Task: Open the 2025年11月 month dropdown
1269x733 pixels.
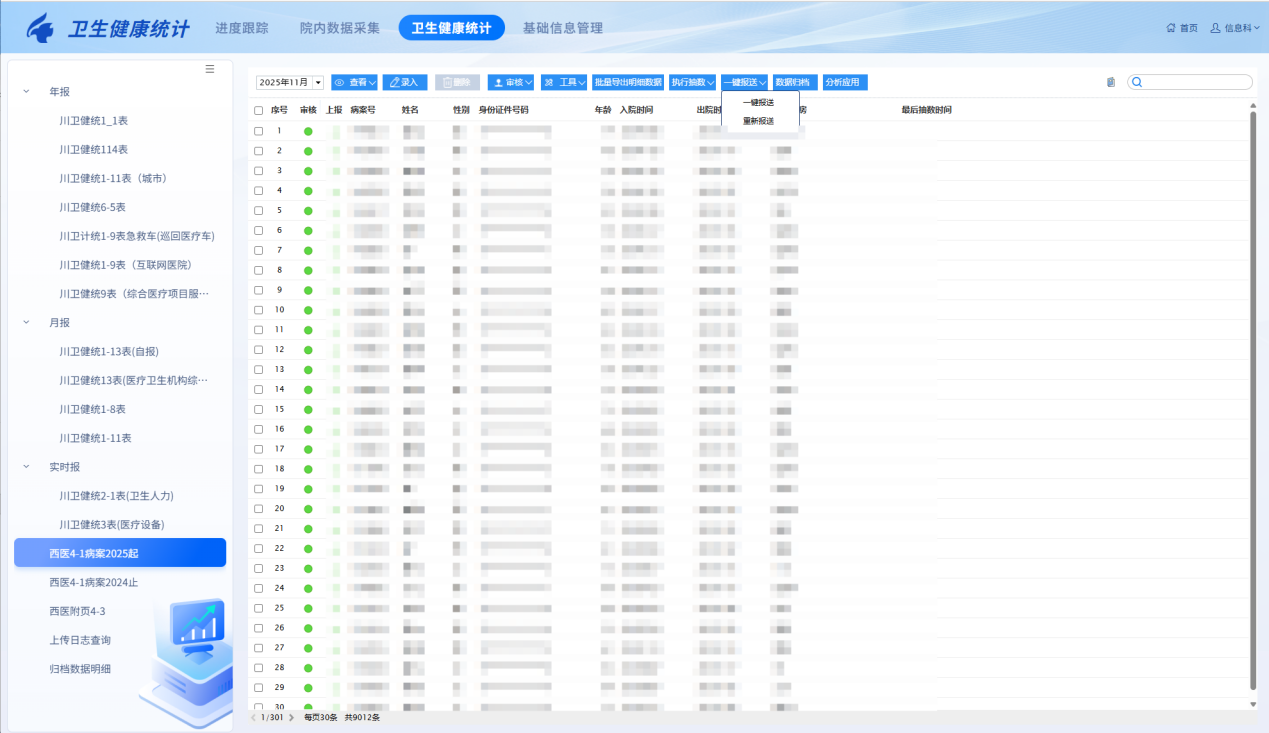Action: pos(318,82)
